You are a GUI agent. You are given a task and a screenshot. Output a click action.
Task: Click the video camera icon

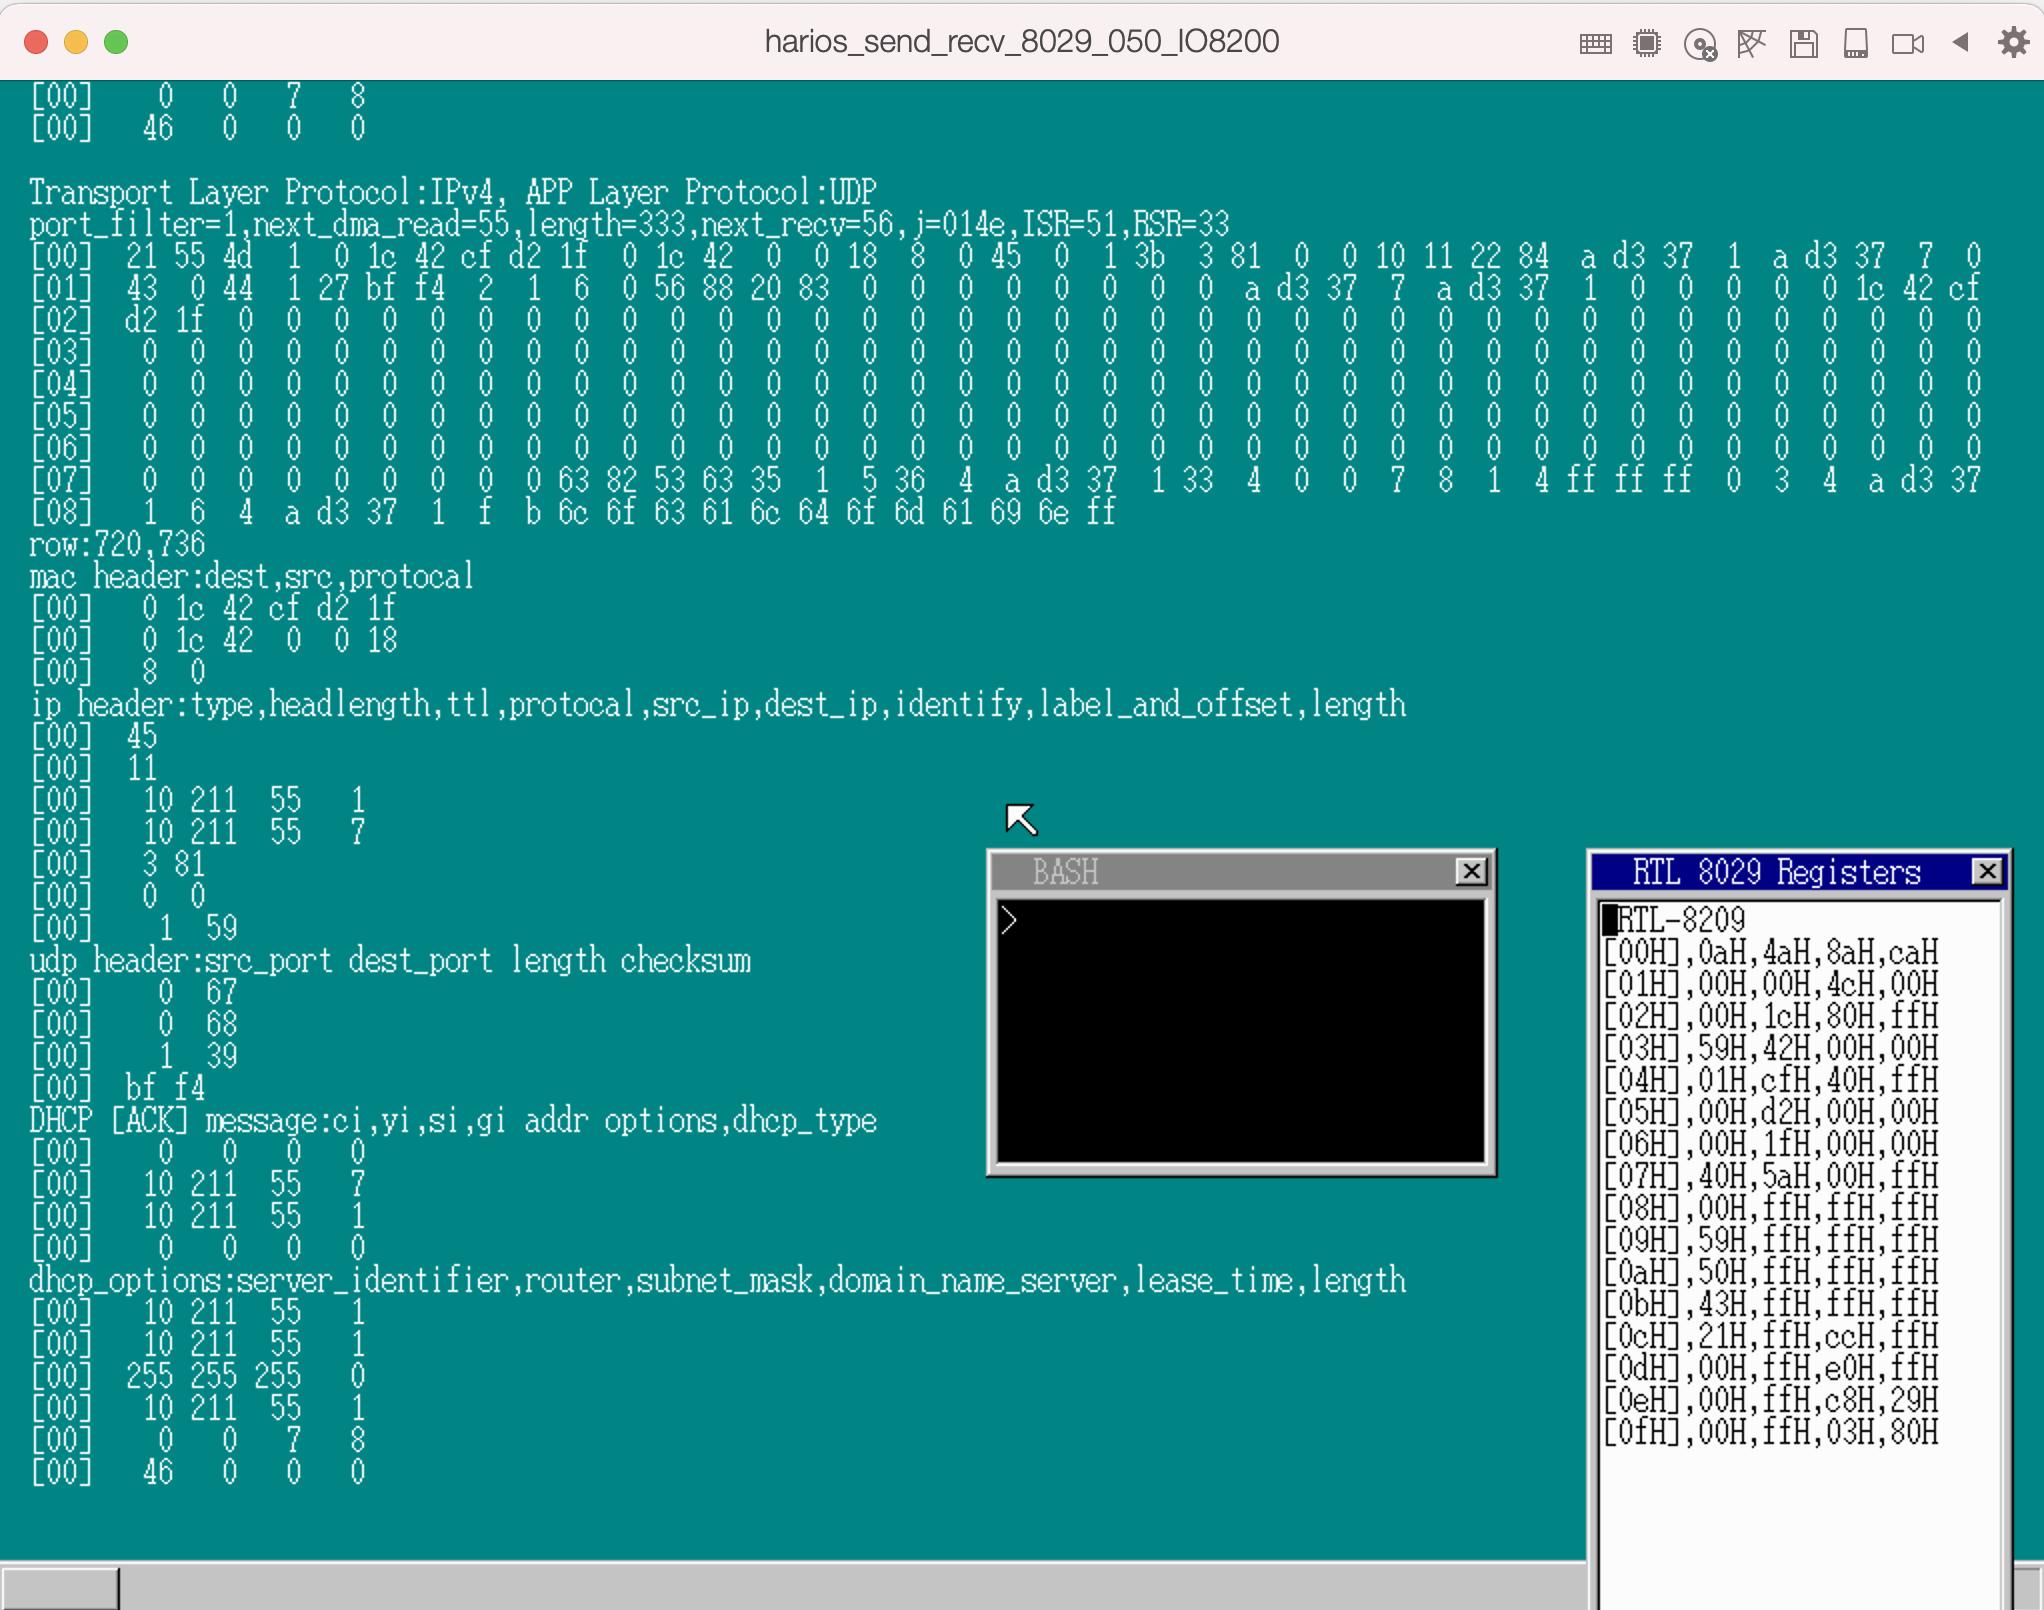[x=1908, y=43]
